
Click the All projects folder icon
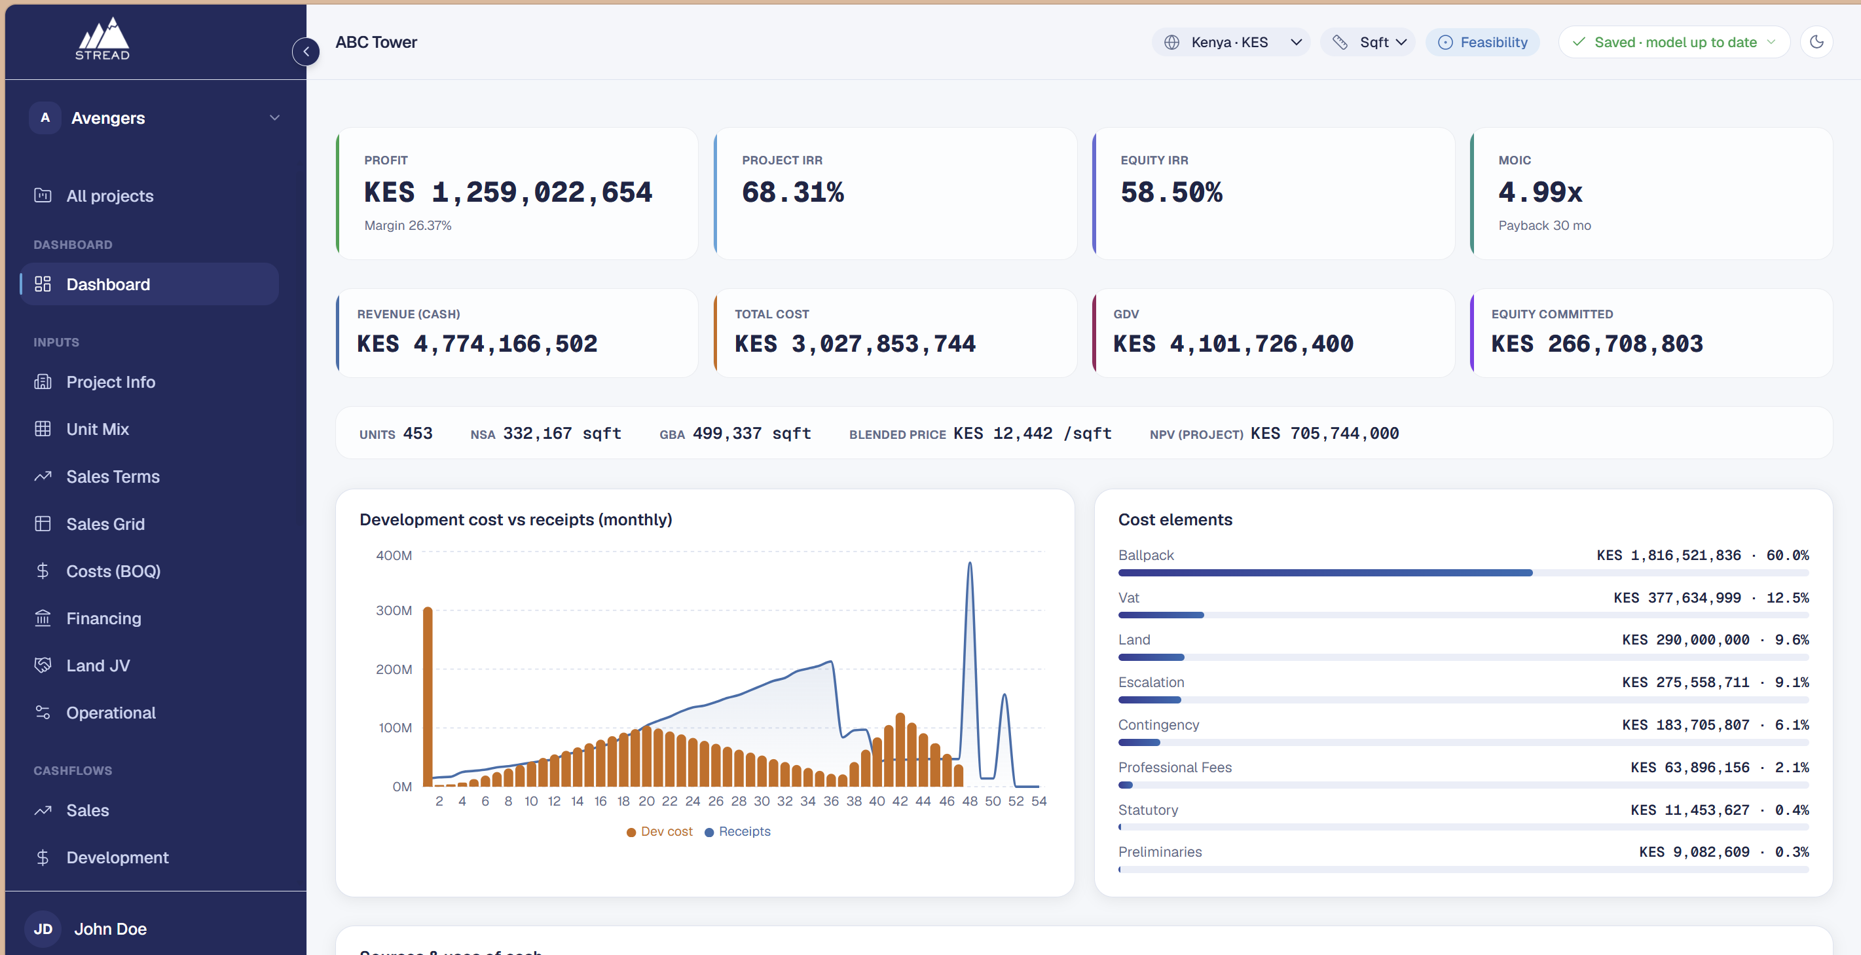point(43,195)
